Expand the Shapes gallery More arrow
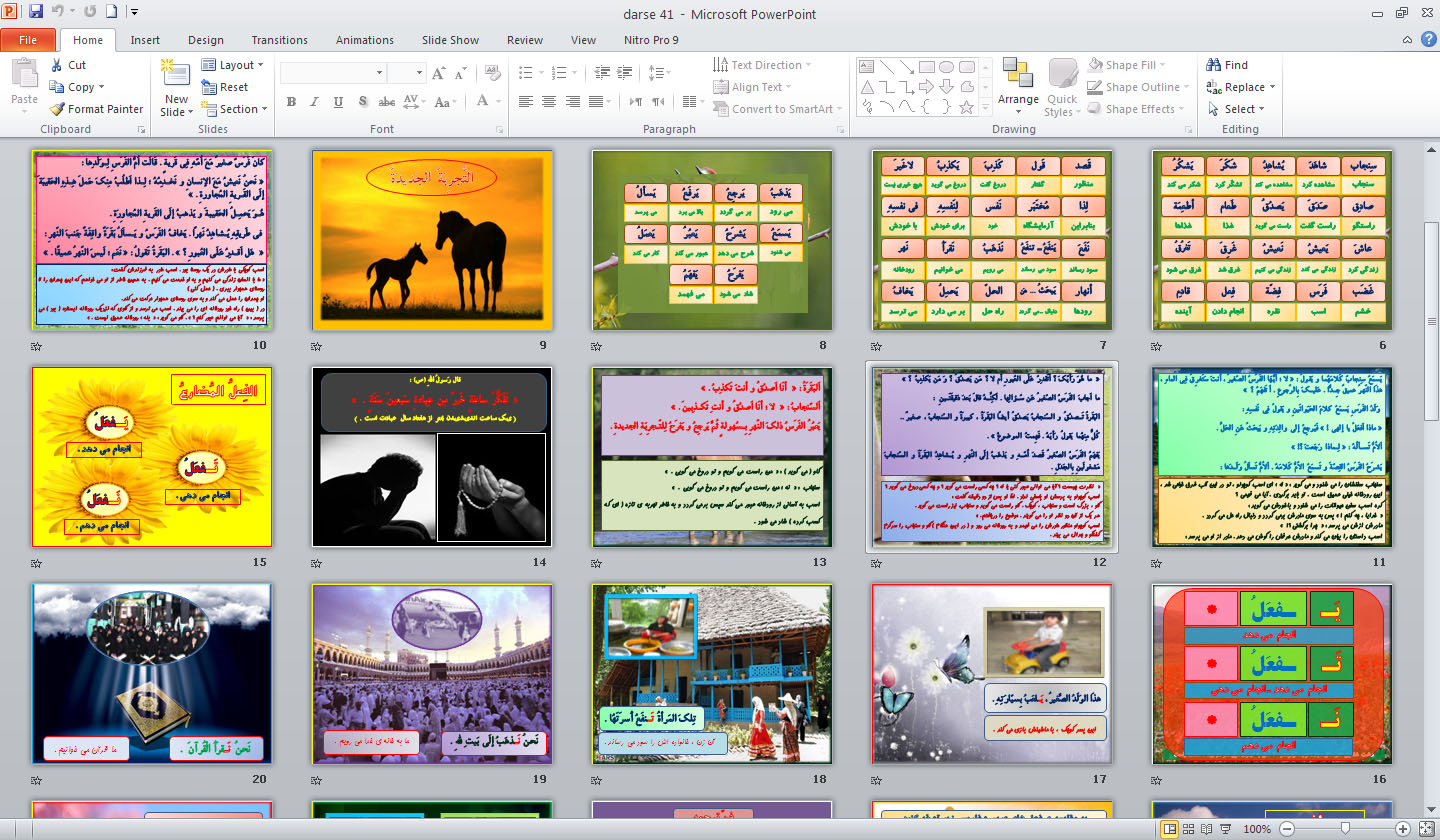 pyautogui.click(x=987, y=107)
